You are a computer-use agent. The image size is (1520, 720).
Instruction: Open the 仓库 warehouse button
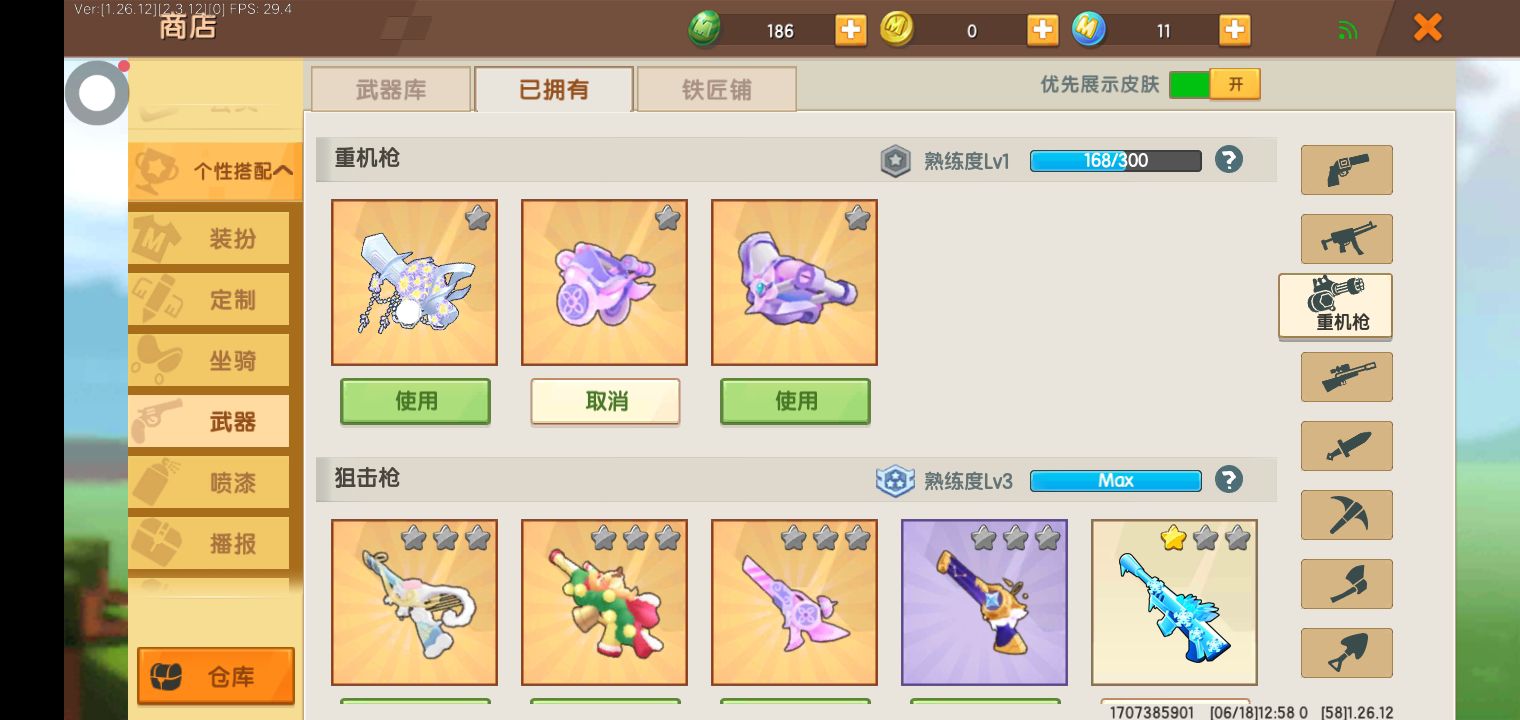(x=216, y=677)
